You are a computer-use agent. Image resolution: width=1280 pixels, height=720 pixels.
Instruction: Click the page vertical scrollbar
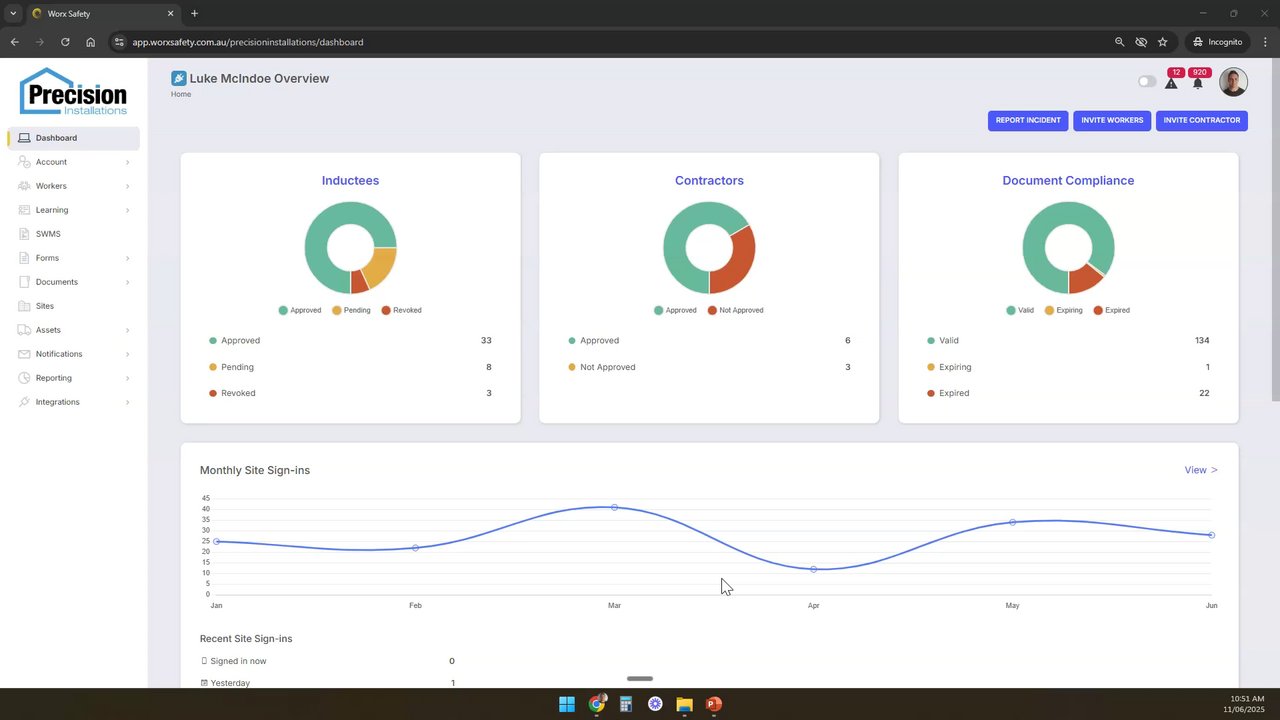(x=1275, y=230)
